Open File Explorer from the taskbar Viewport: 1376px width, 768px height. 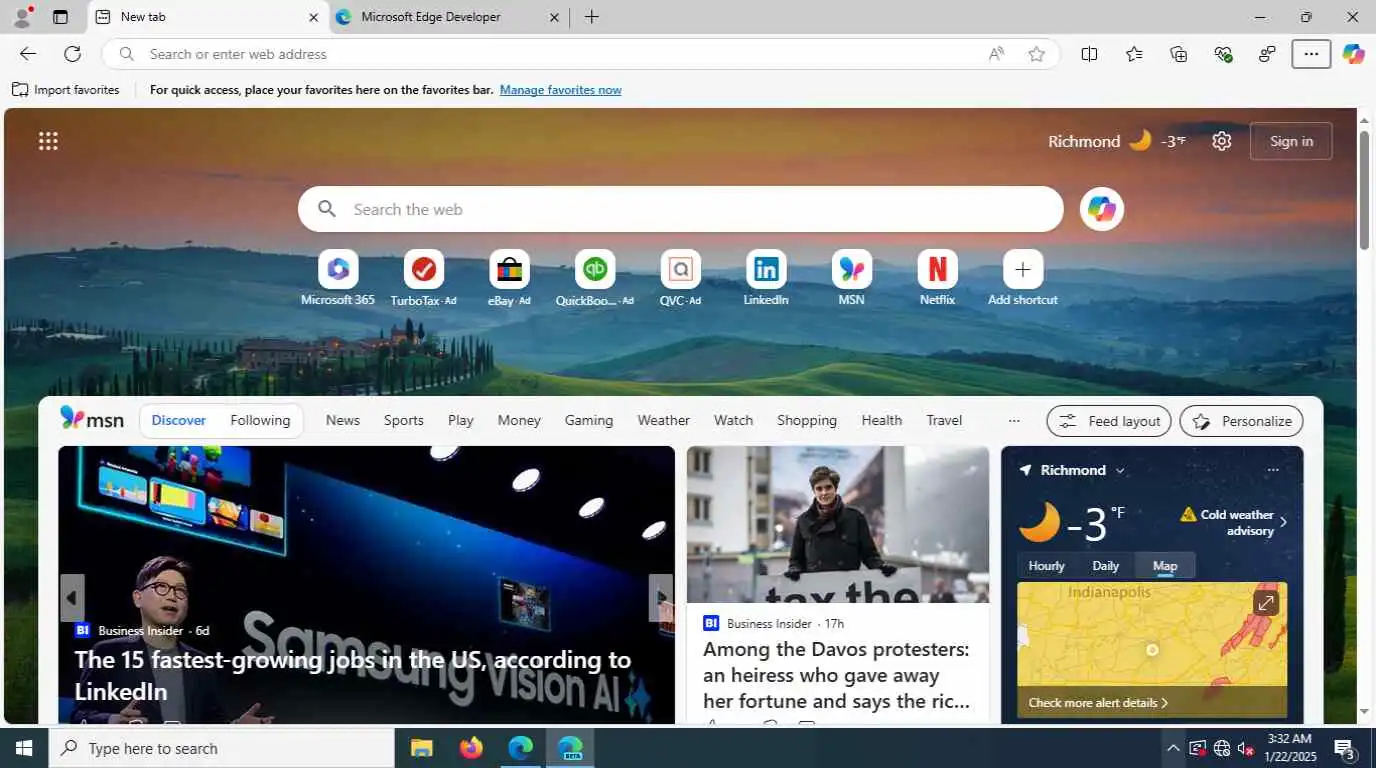(x=421, y=748)
